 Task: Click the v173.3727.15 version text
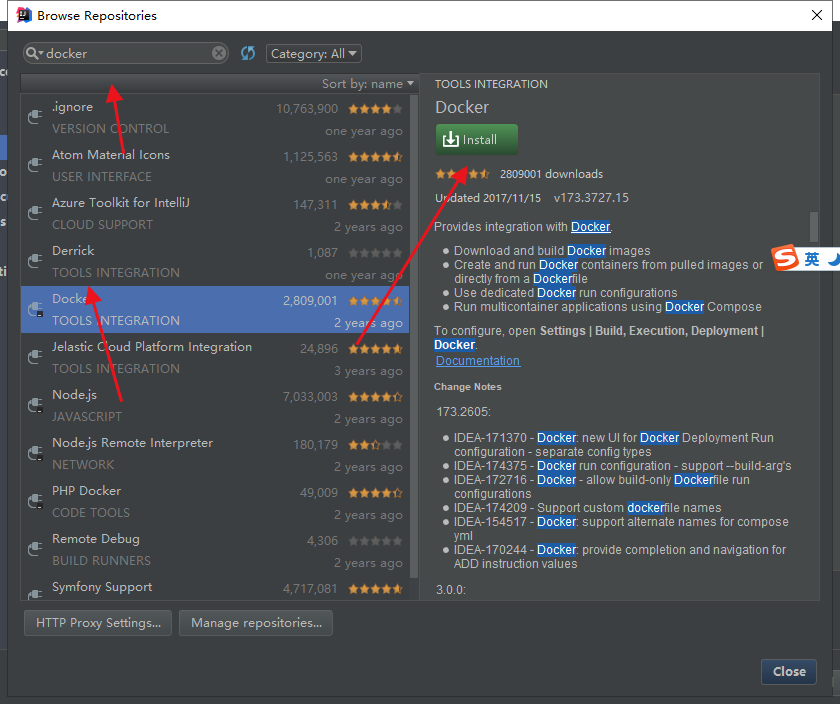click(591, 198)
